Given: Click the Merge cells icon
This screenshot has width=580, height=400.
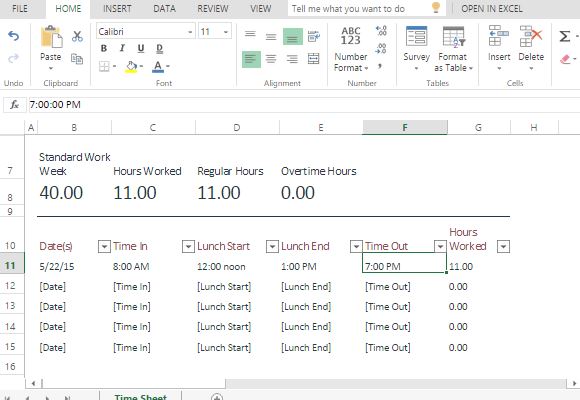Looking at the screenshot, I should [313, 58].
